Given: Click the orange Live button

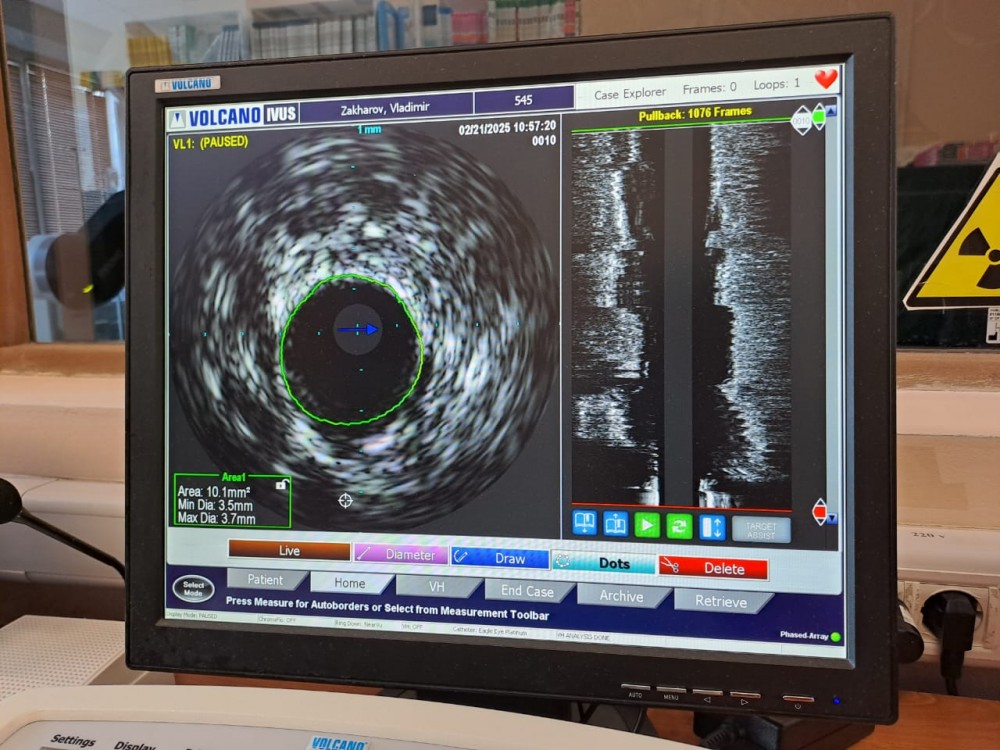Looking at the screenshot, I should click(x=289, y=550).
